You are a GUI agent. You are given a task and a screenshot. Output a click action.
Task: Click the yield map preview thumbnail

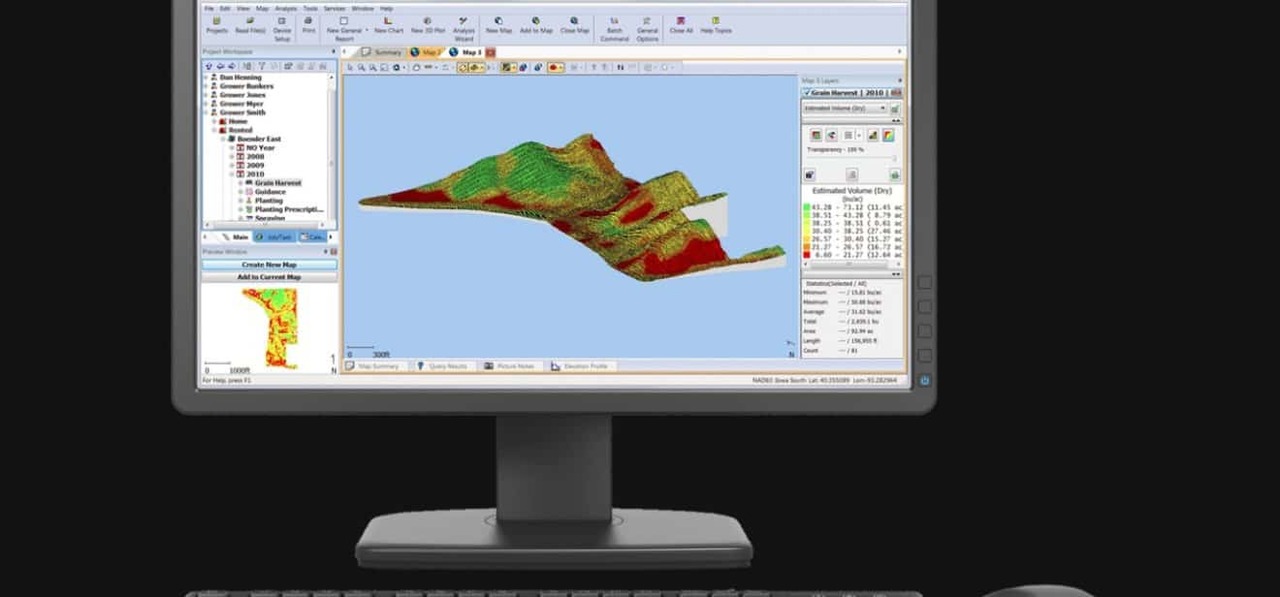270,325
